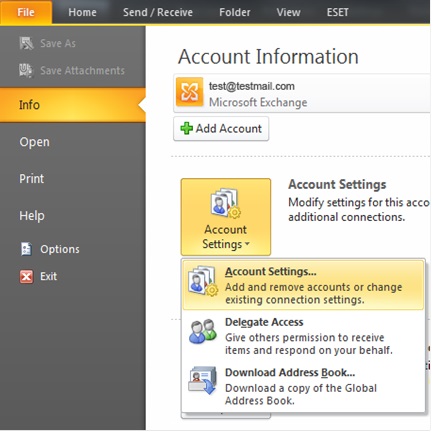Select Delegate Access menu entry
The height and width of the screenshot is (433, 433).
pyautogui.click(x=303, y=336)
